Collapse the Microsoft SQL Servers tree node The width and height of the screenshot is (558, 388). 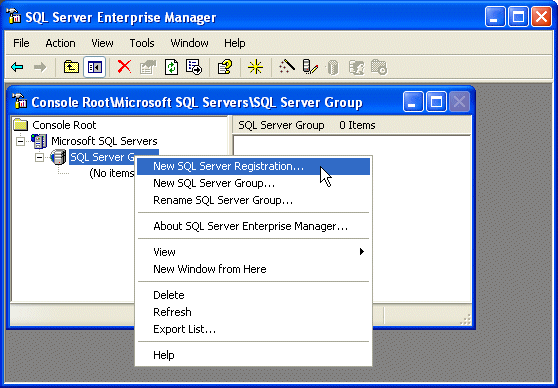click(21, 141)
